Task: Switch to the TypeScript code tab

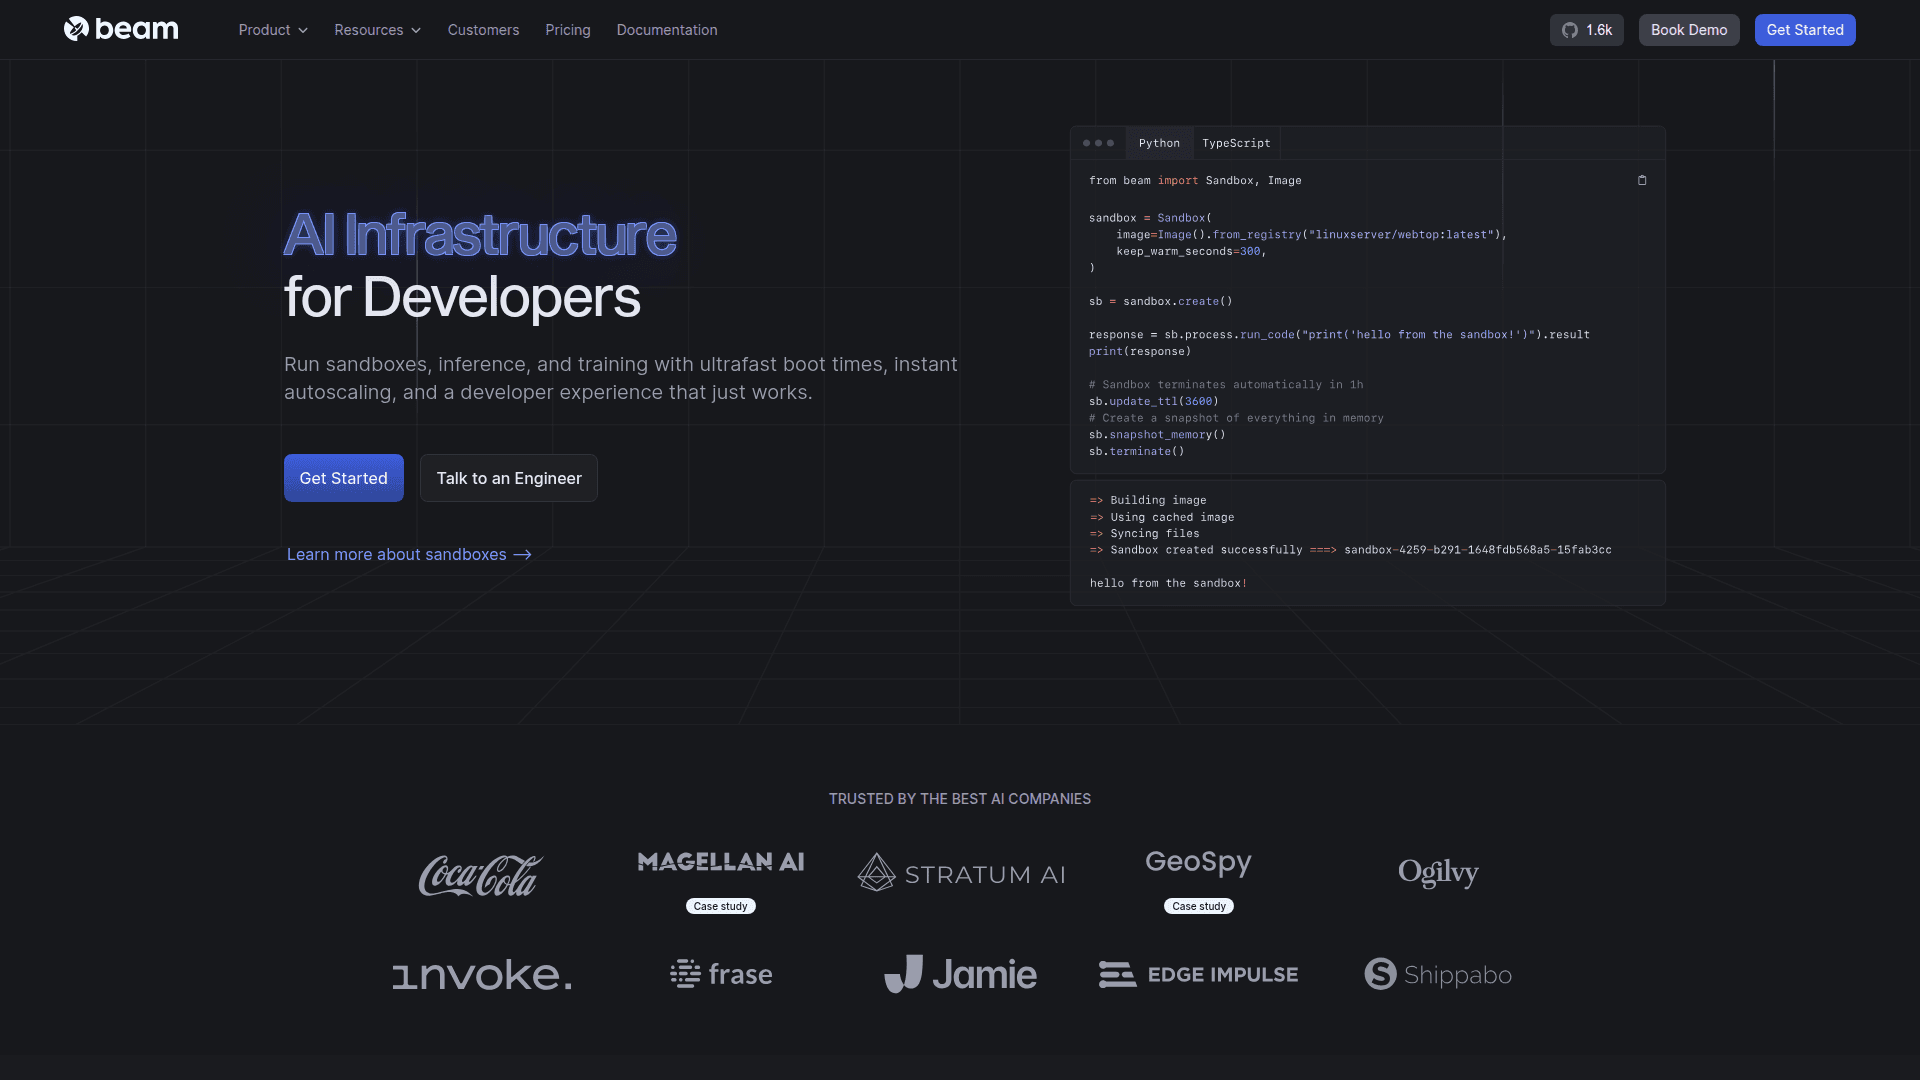Action: (x=1236, y=143)
